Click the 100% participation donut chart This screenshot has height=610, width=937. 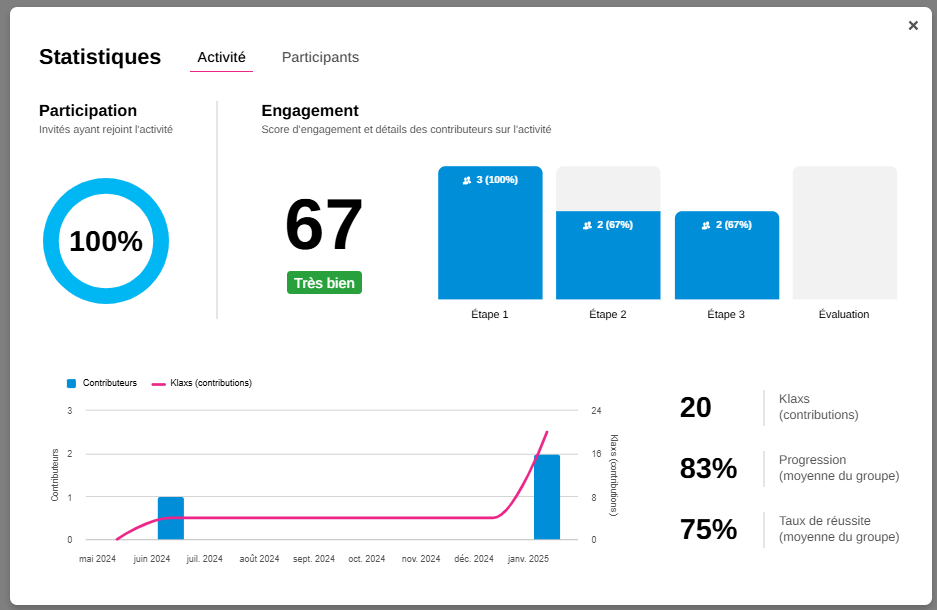(x=106, y=241)
